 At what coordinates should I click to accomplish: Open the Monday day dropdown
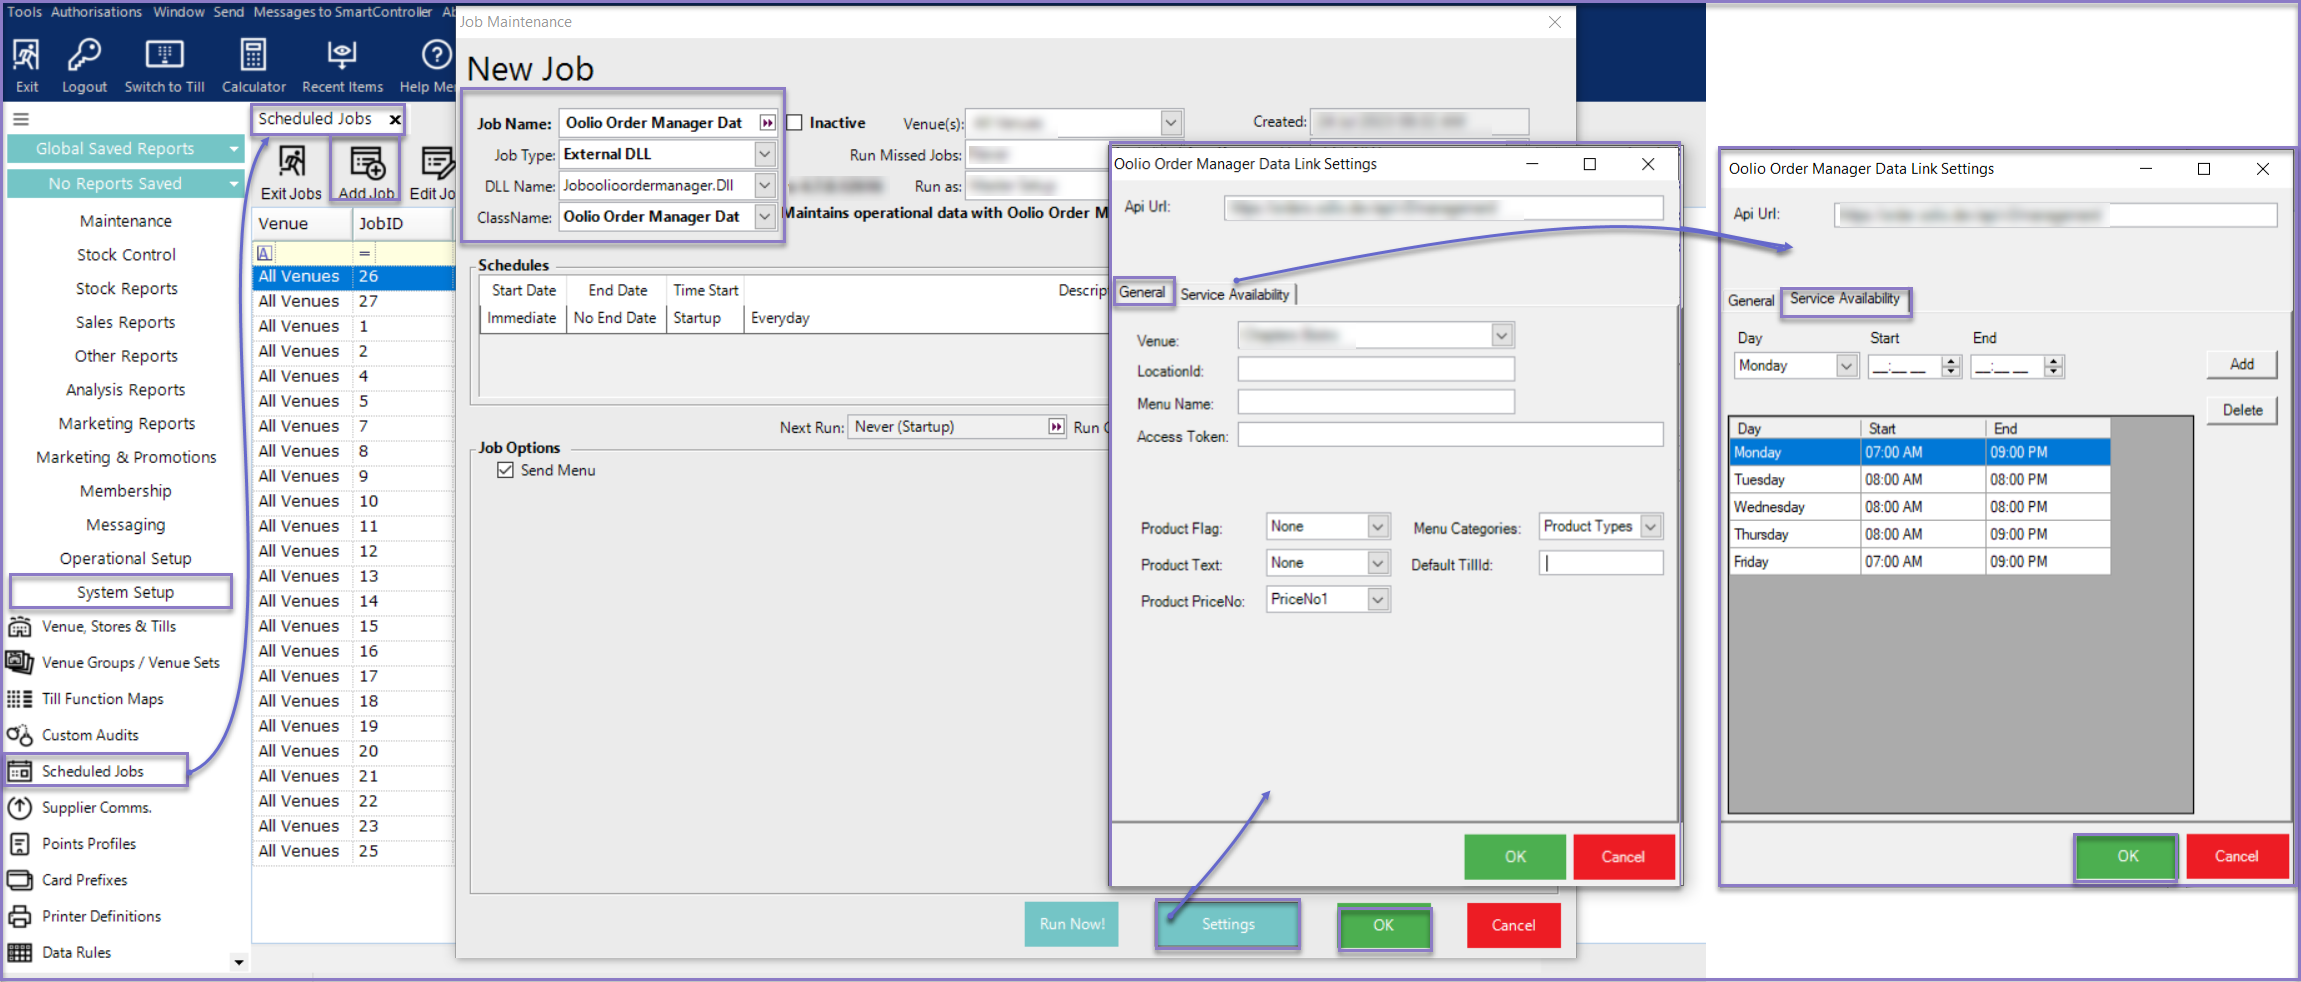click(x=1846, y=366)
